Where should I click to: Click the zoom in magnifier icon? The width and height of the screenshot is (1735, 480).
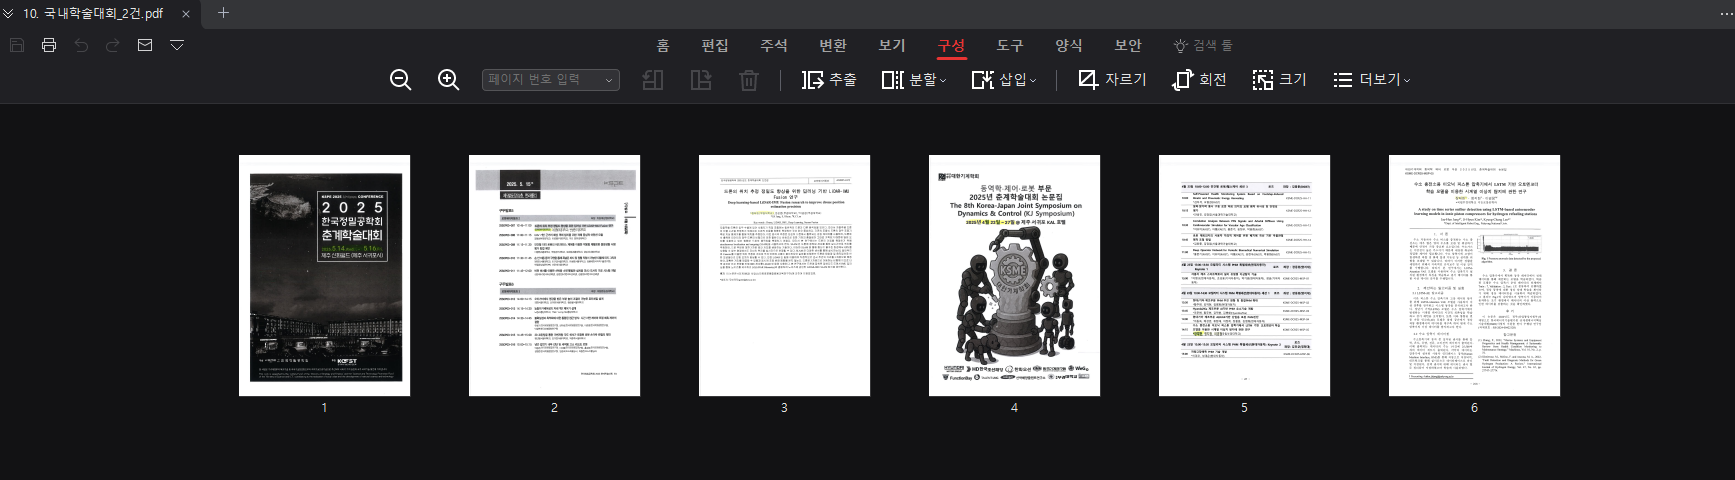[449, 80]
